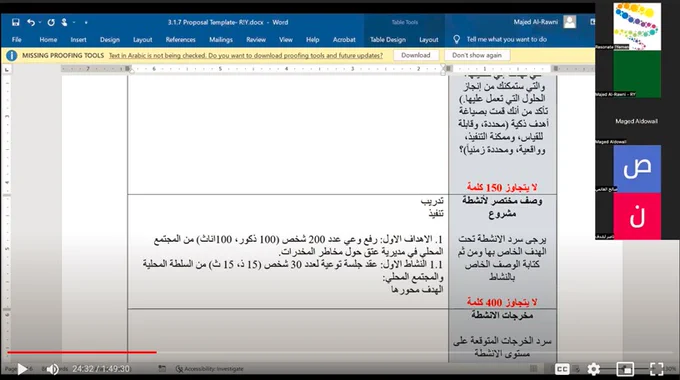
Task: Click the Resonate Yemen participant thumbnail
Action: point(637,26)
